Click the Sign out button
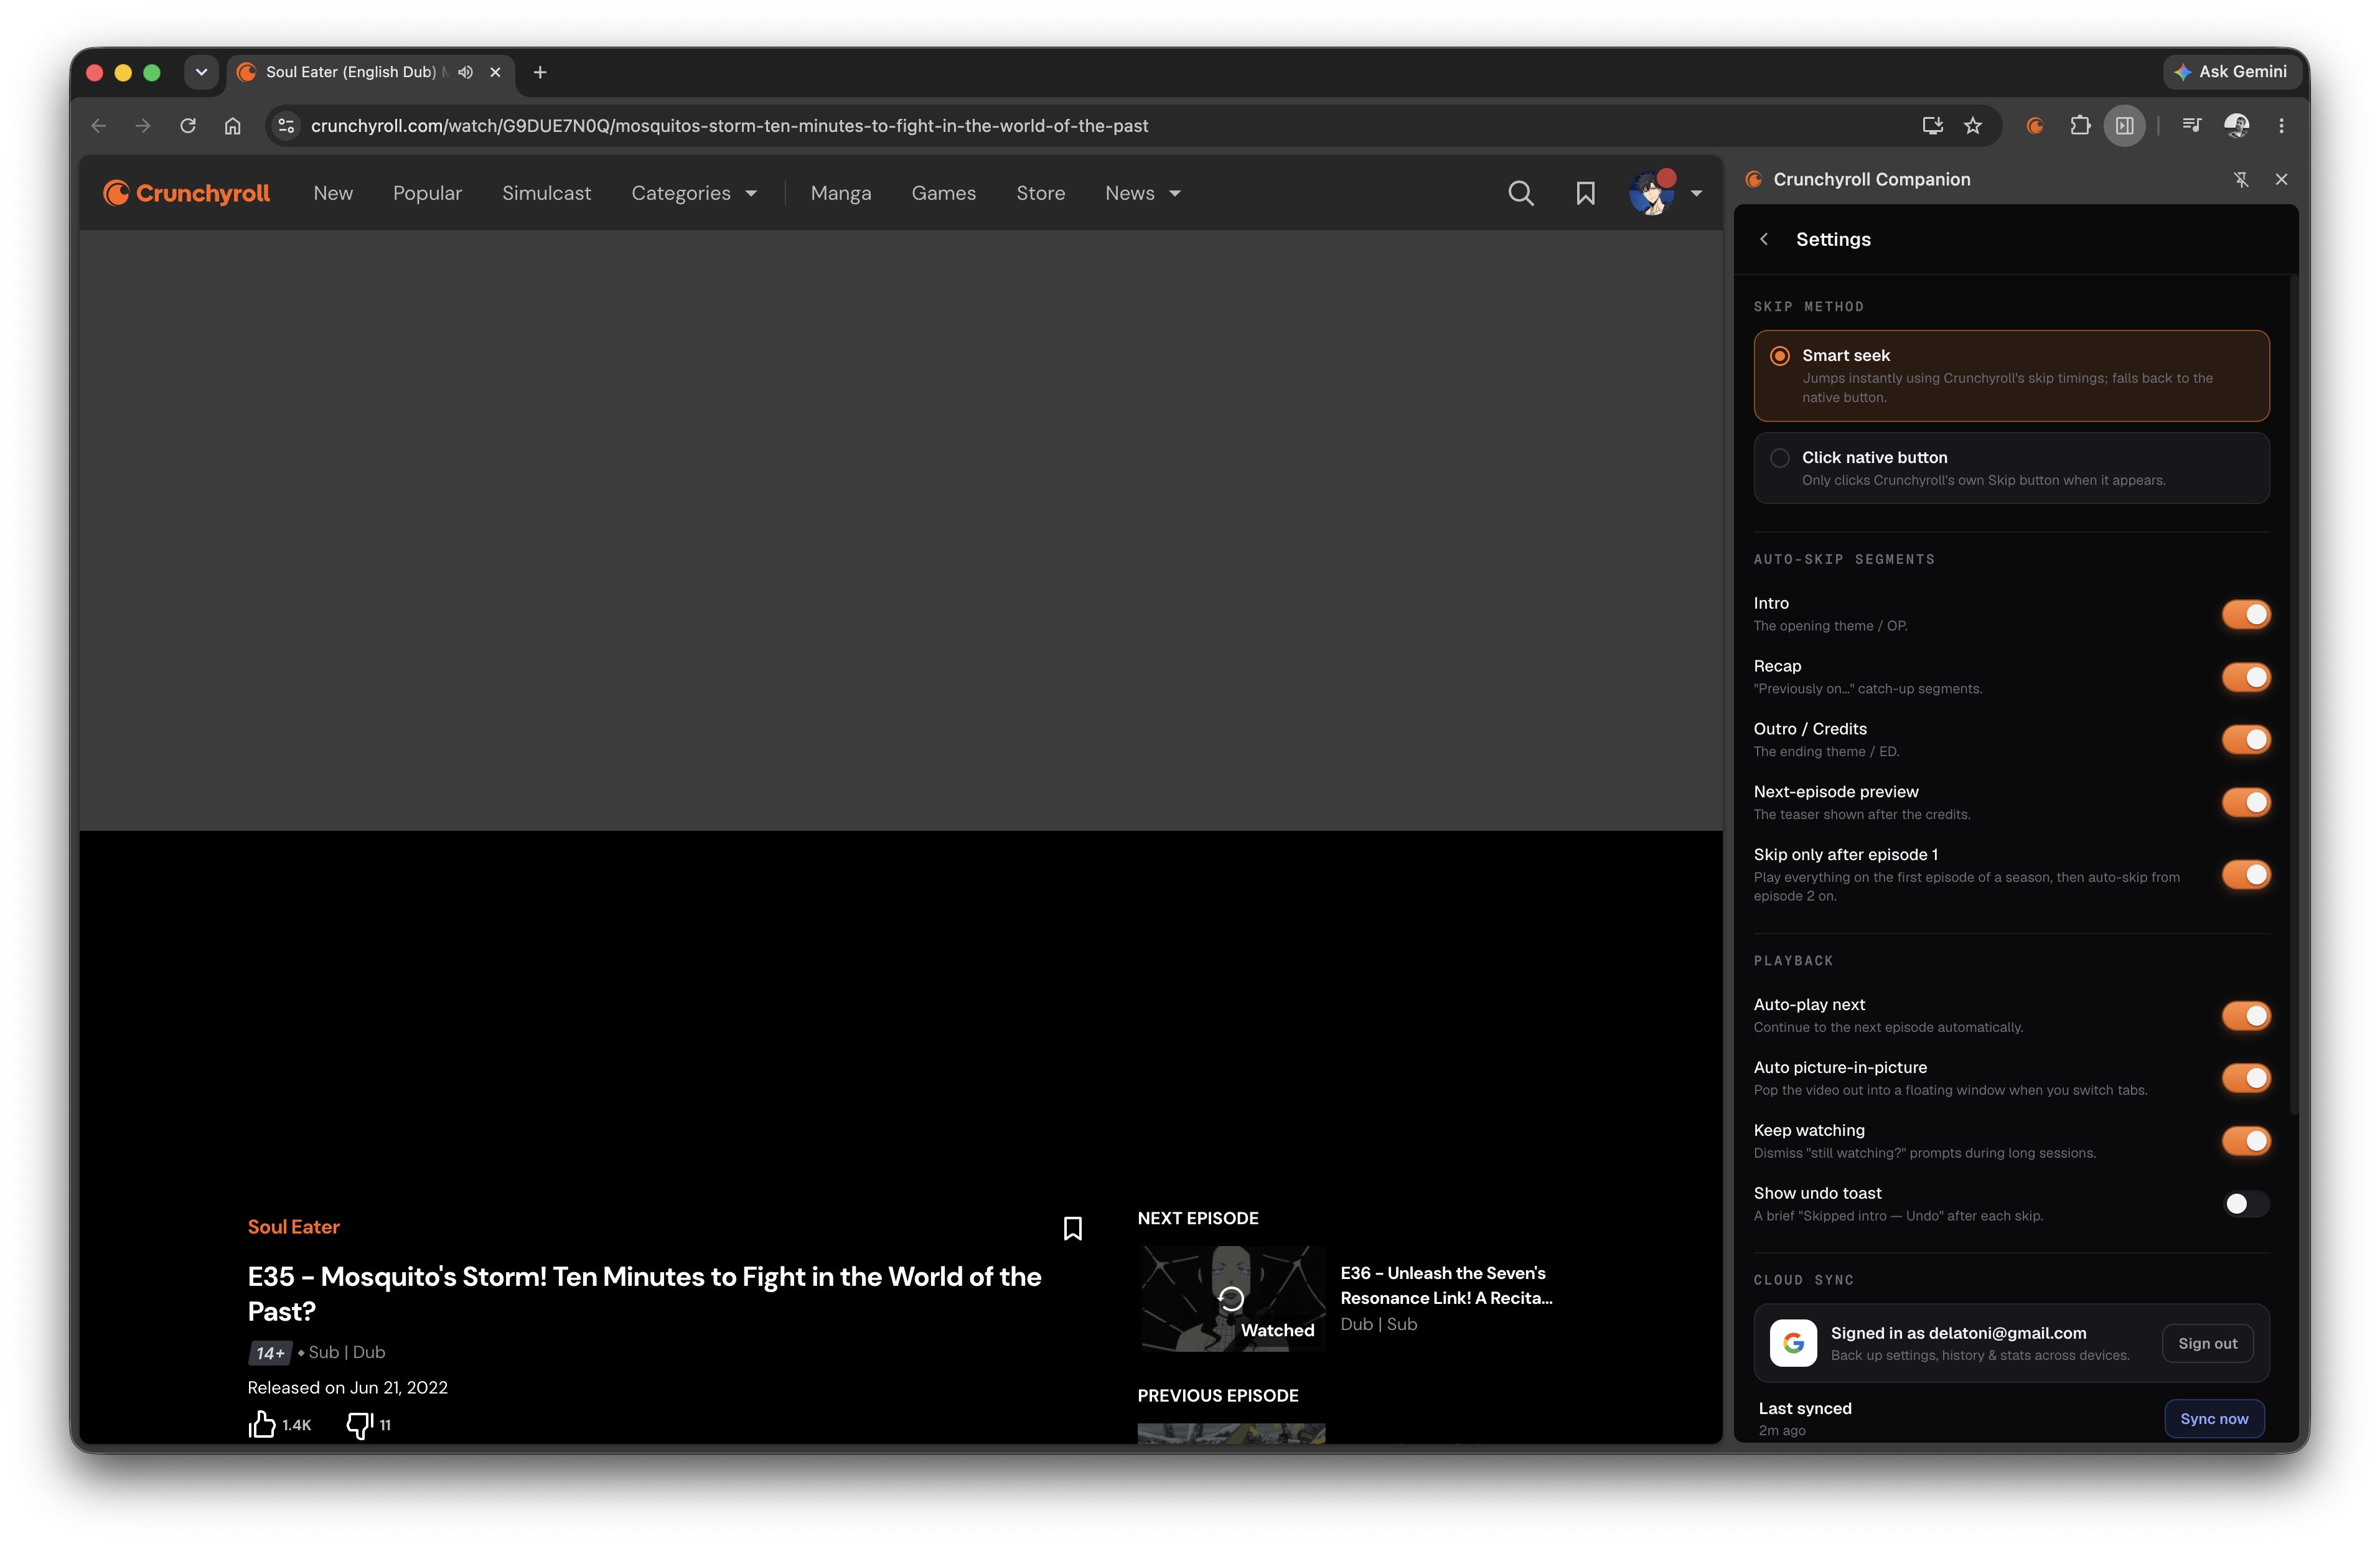The width and height of the screenshot is (2380, 1546). pos(2208,1344)
